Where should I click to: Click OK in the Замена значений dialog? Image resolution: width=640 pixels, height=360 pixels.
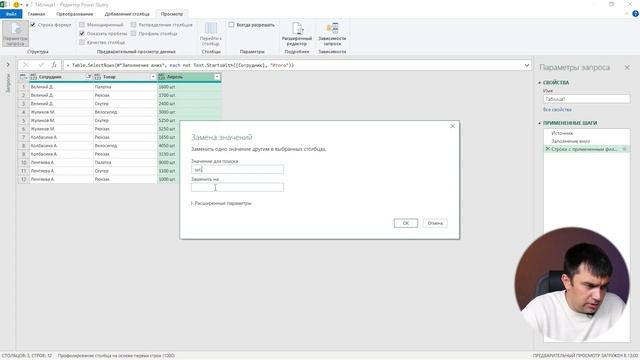point(406,223)
